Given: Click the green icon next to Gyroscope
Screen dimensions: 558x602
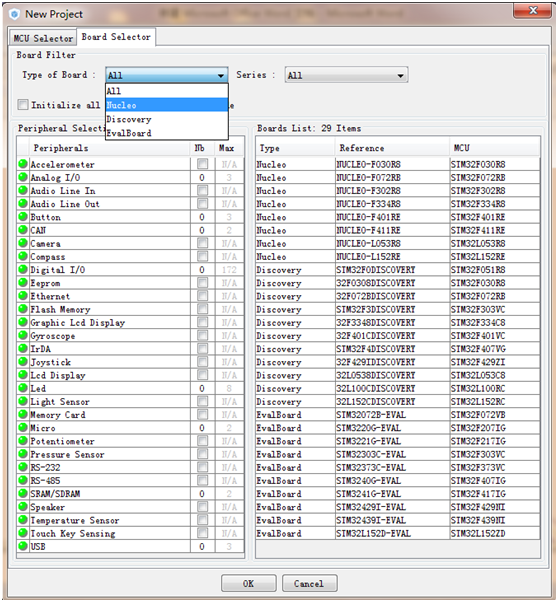Looking at the screenshot, I should (23, 335).
